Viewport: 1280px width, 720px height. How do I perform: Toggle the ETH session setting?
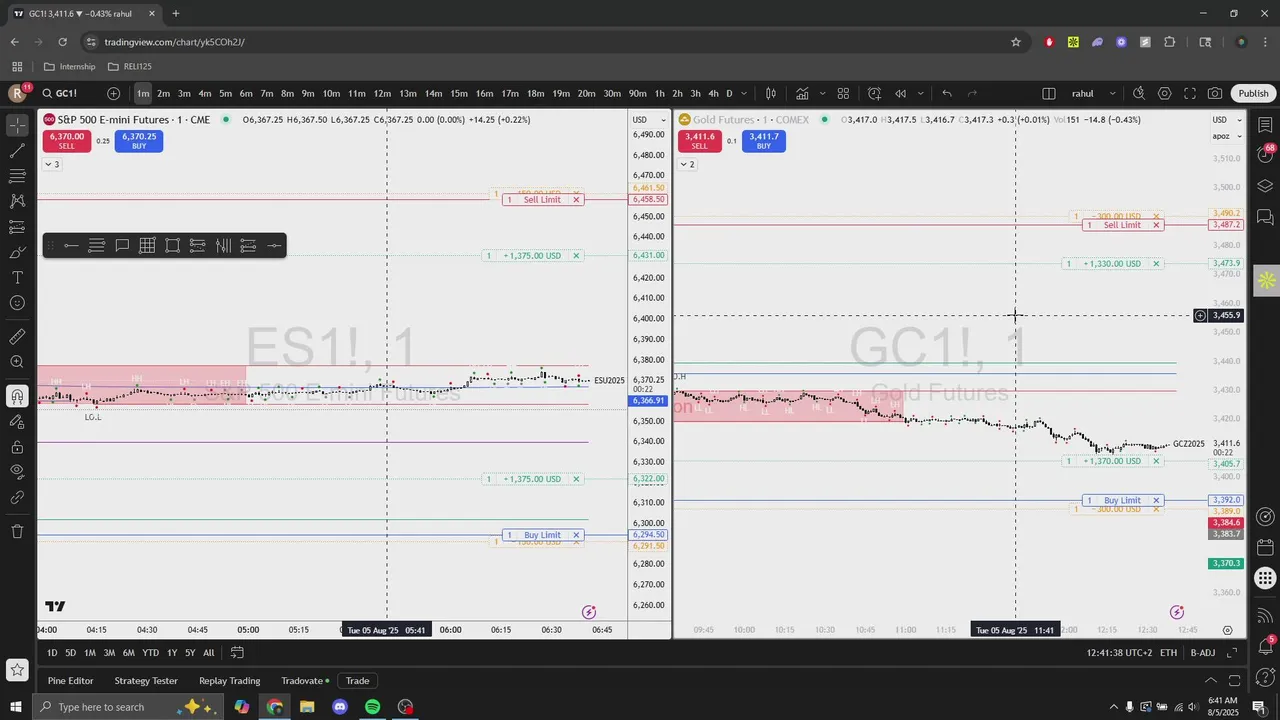coord(1168,653)
